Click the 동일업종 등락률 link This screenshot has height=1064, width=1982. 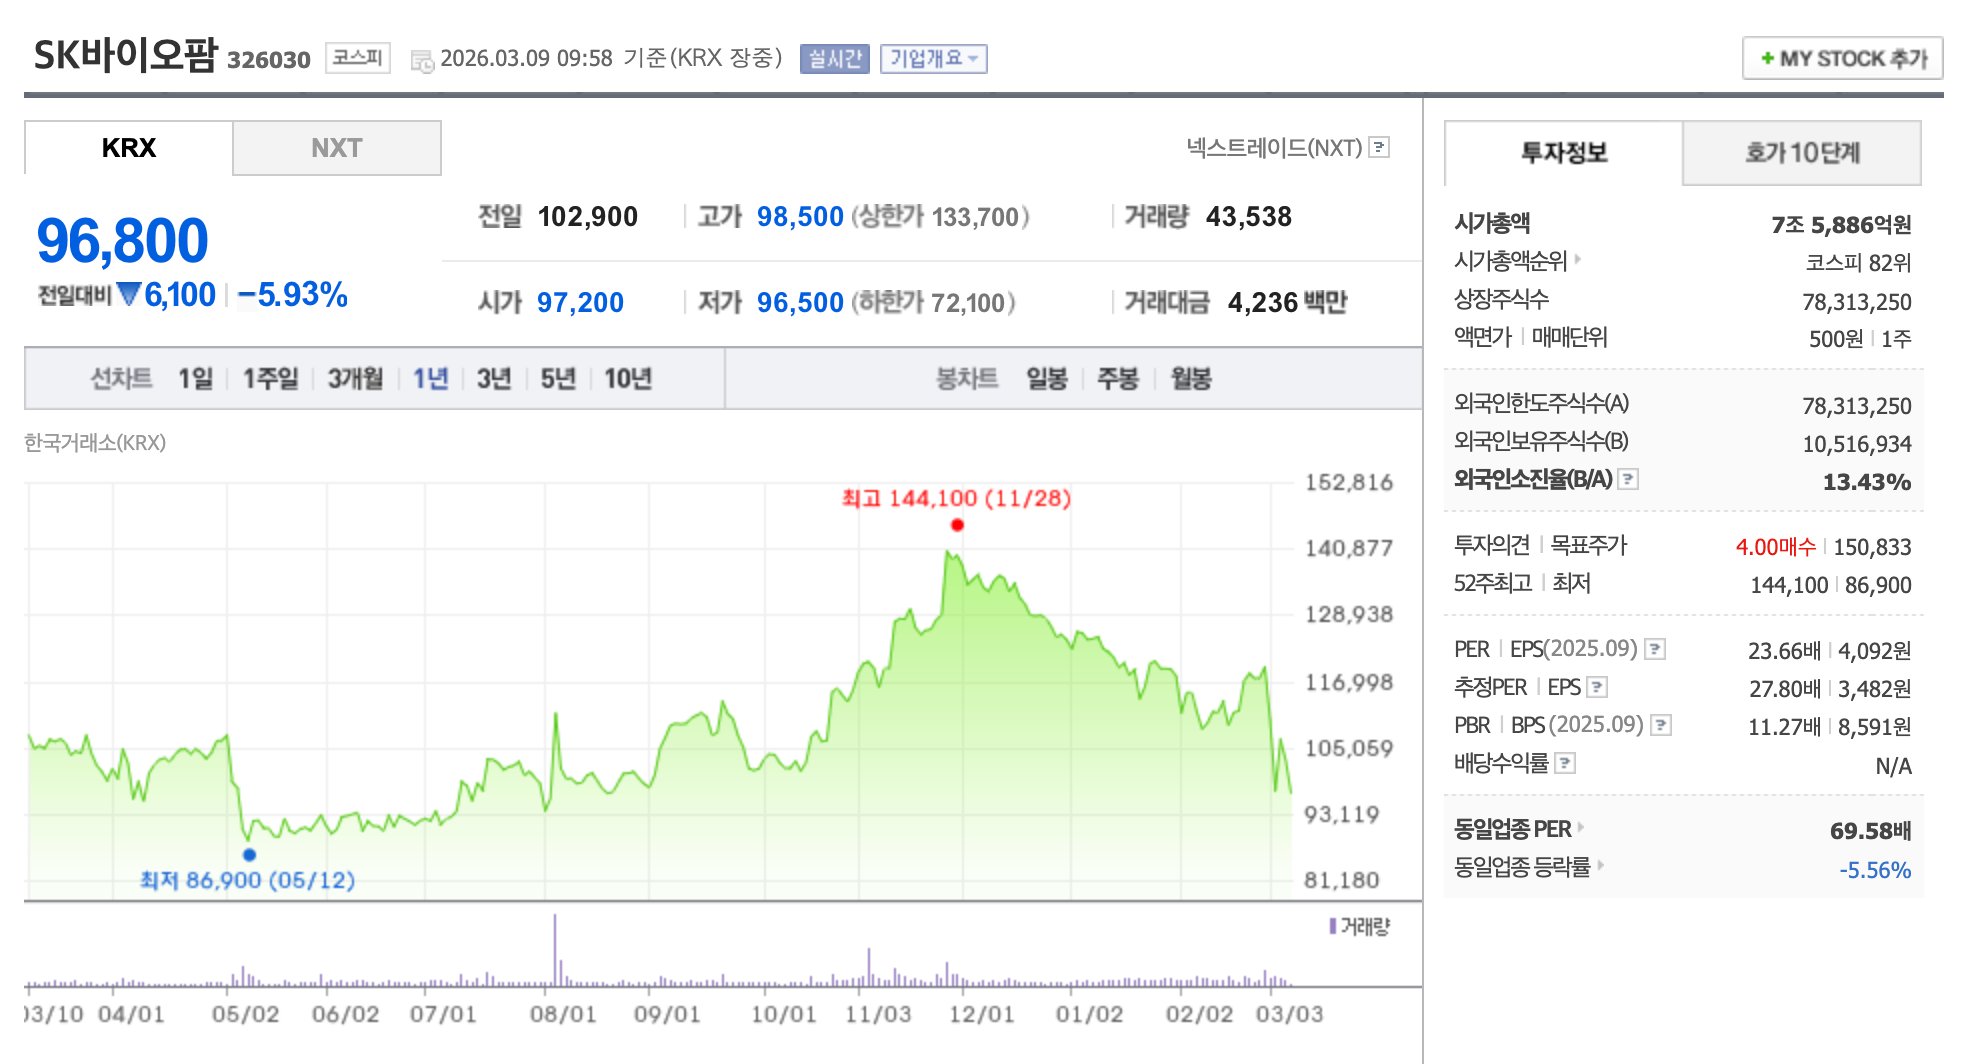pos(1522,867)
